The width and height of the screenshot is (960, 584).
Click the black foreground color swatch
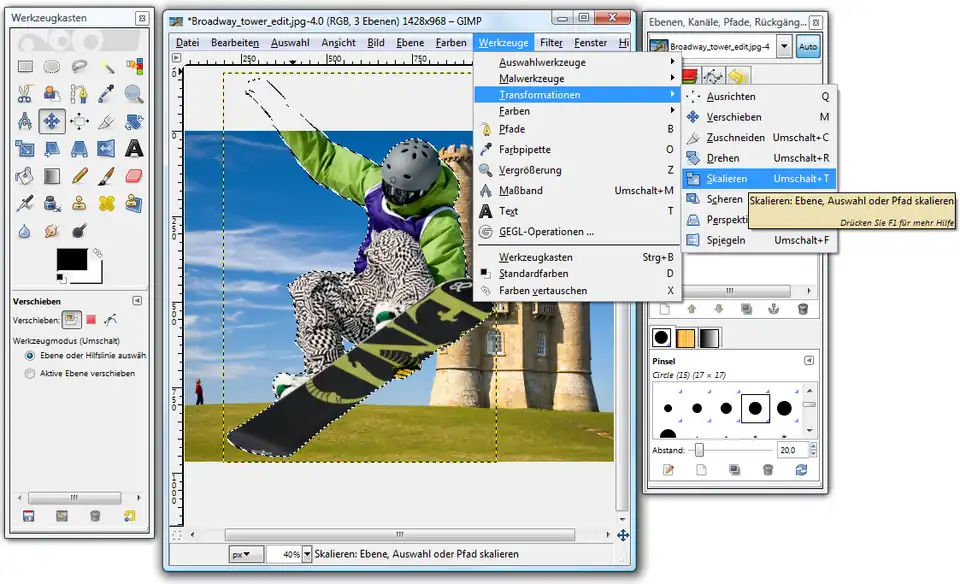tap(71, 260)
